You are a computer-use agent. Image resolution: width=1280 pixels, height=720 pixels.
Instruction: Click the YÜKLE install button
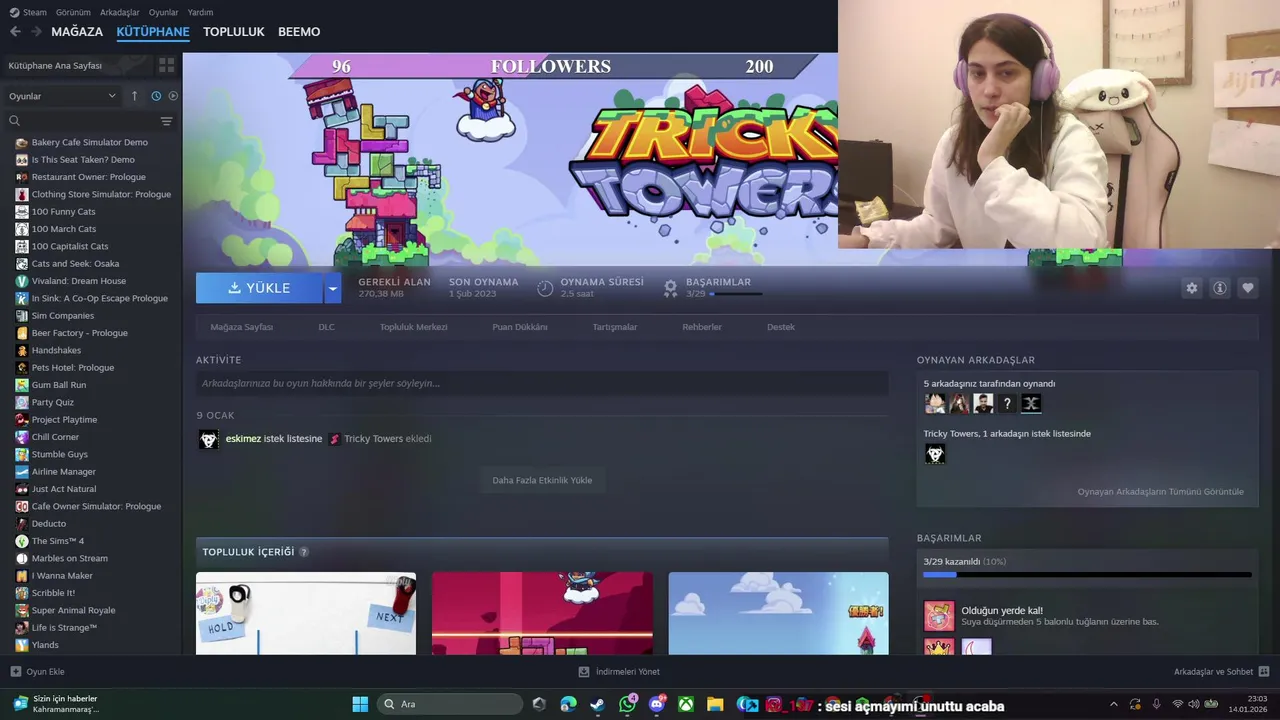[259, 288]
